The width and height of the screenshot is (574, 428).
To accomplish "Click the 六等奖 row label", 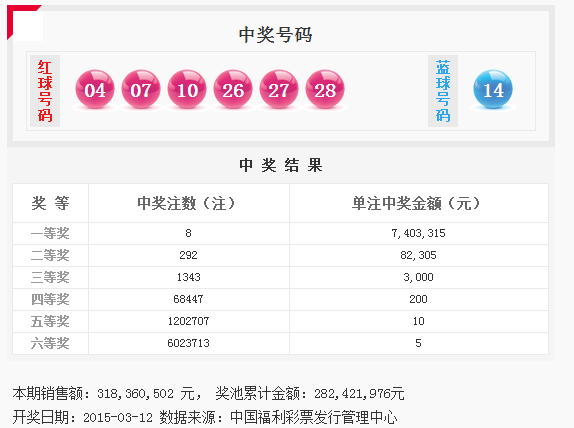I will 50,343.
